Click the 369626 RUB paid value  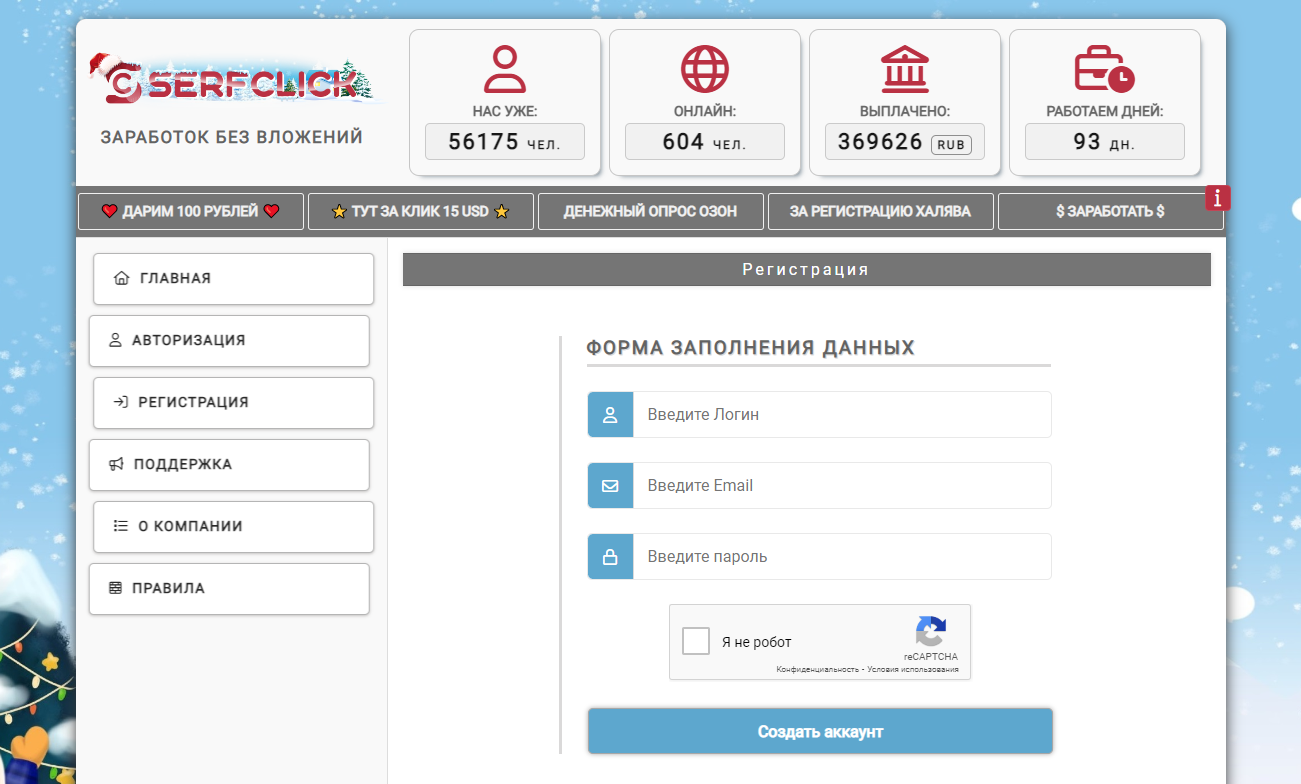[x=905, y=142]
